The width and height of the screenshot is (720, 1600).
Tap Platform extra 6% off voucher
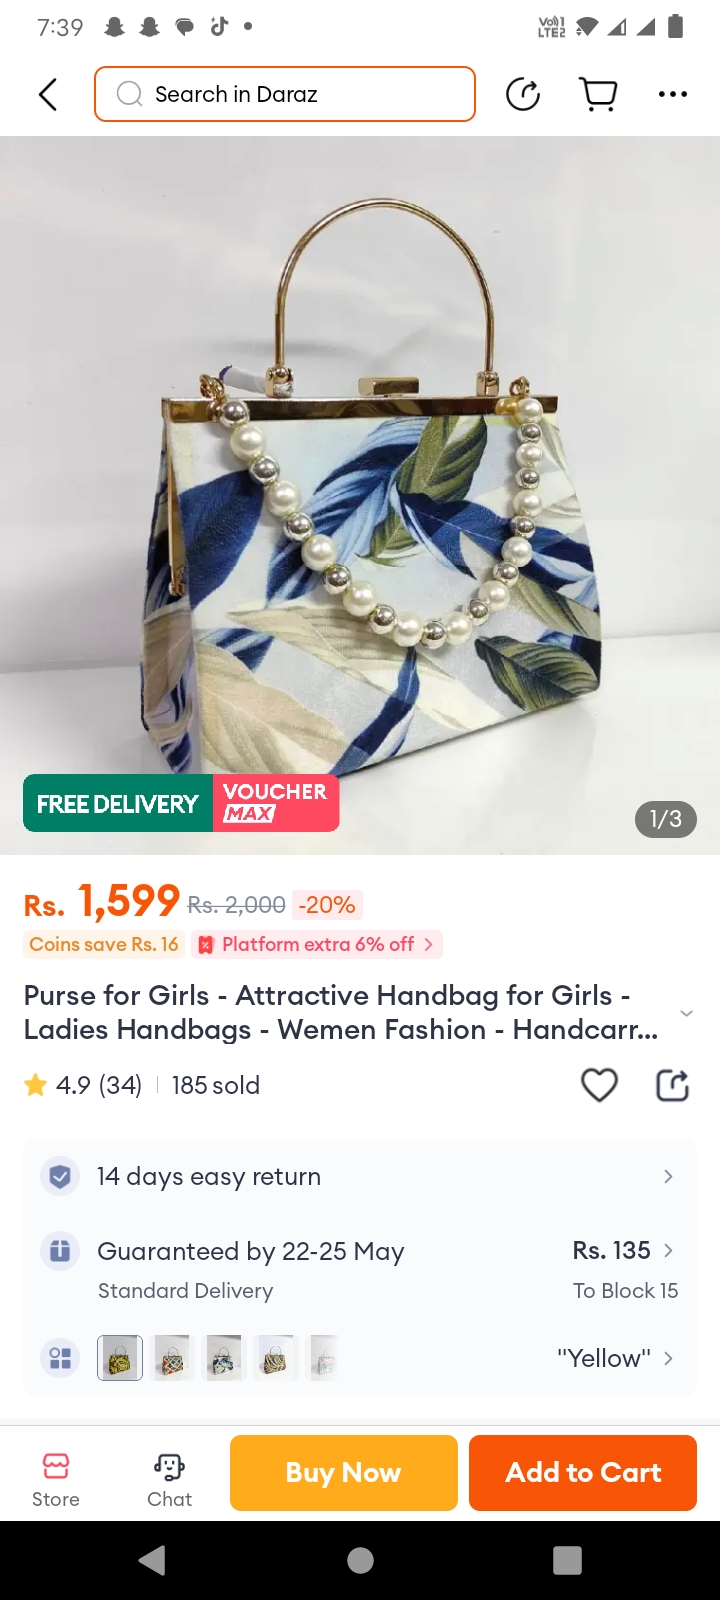[x=317, y=944]
